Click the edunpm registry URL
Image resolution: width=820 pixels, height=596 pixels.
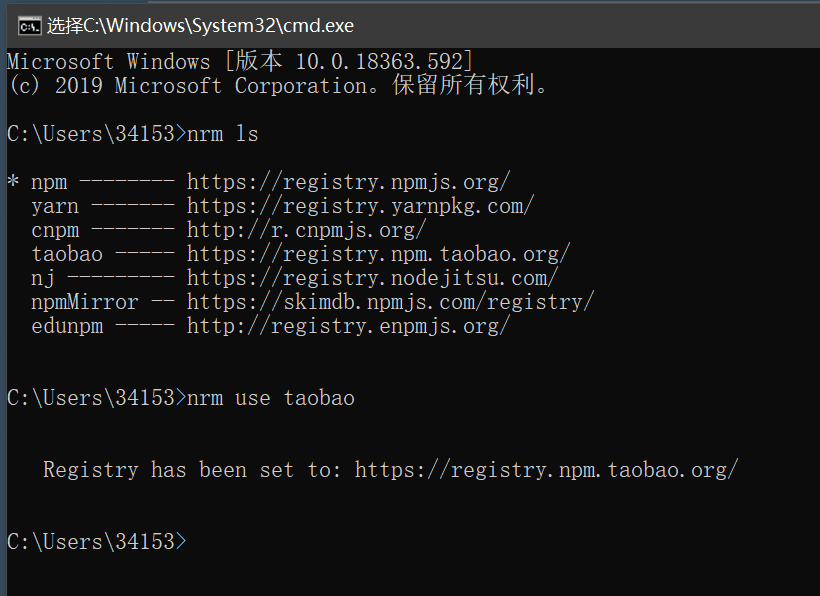(348, 326)
